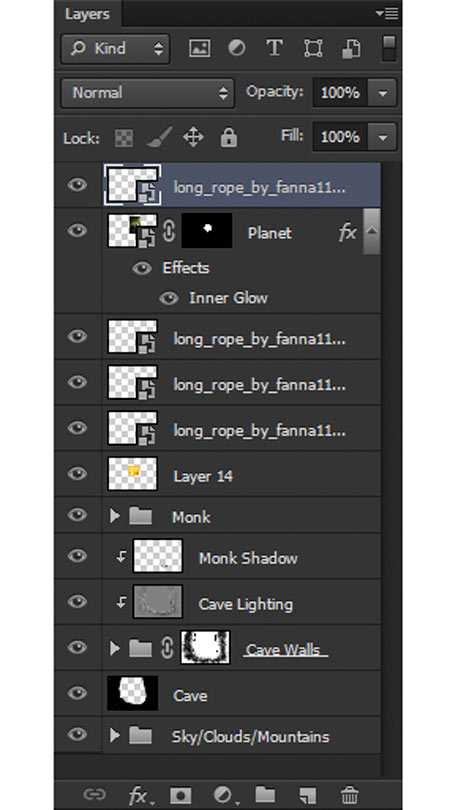Open the add layer style fx button
Screen dimensions: 450x810
tap(138, 796)
